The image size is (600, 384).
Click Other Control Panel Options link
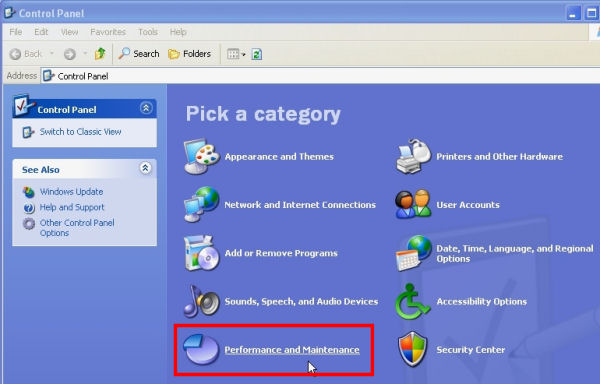click(x=77, y=228)
